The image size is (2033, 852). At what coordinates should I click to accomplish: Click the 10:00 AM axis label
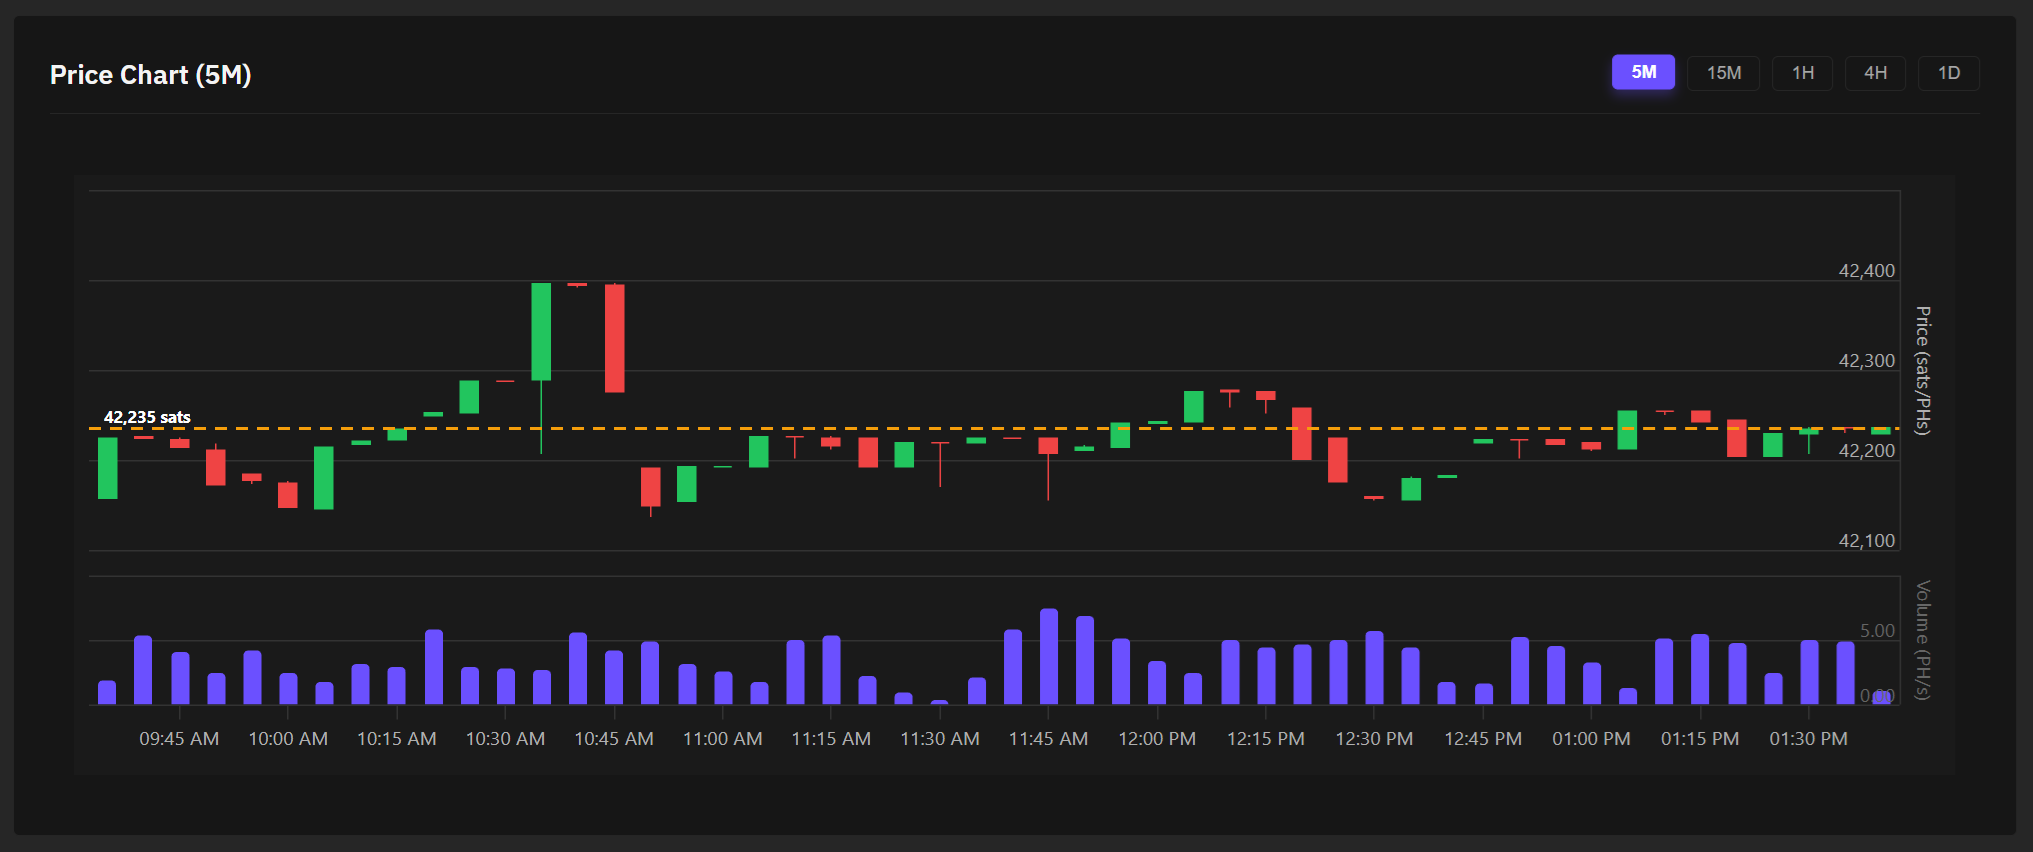click(x=288, y=739)
